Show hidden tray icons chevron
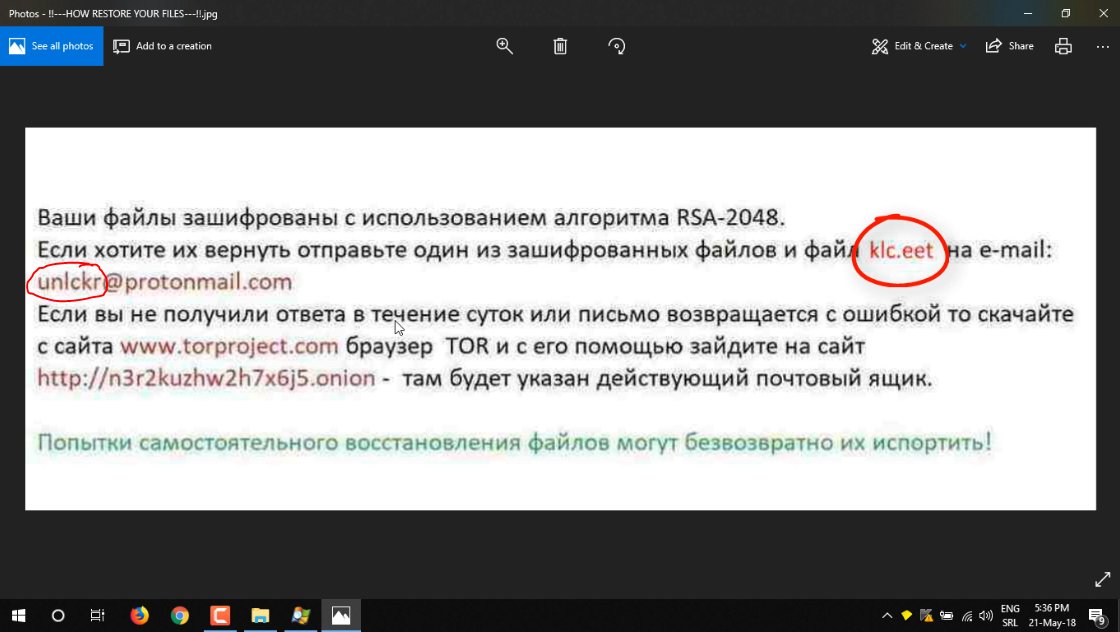The height and width of the screenshot is (632, 1120). point(886,616)
